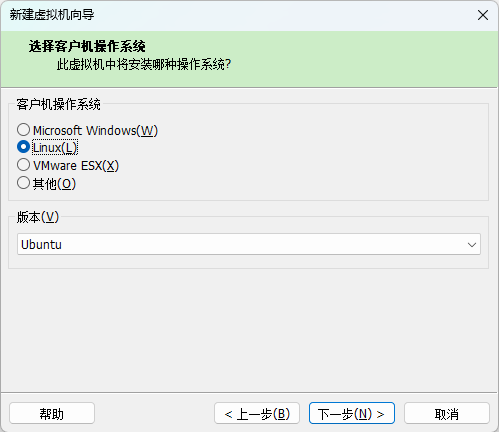Expand the version list via chevron arrow
Image resolution: width=499 pixels, height=432 pixels.
pyautogui.click(x=472, y=245)
